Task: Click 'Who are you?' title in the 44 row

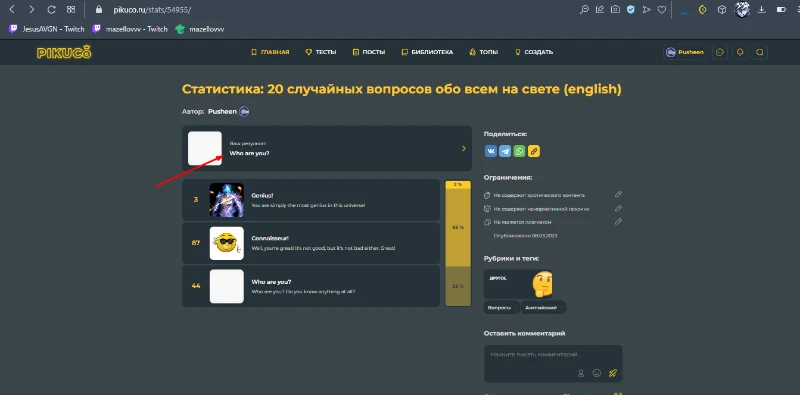Action: pyautogui.click(x=271, y=282)
